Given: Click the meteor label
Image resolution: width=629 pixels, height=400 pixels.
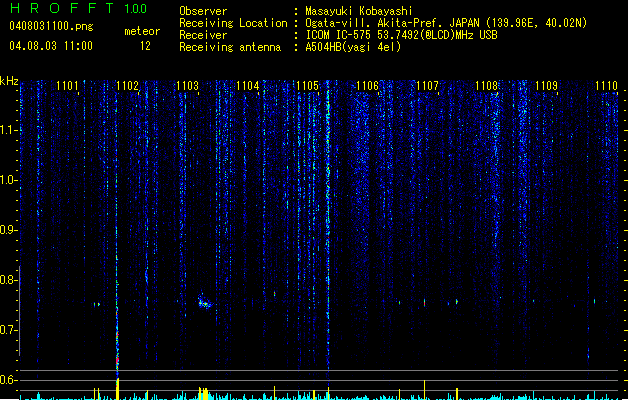Looking at the screenshot, I should [x=142, y=31].
